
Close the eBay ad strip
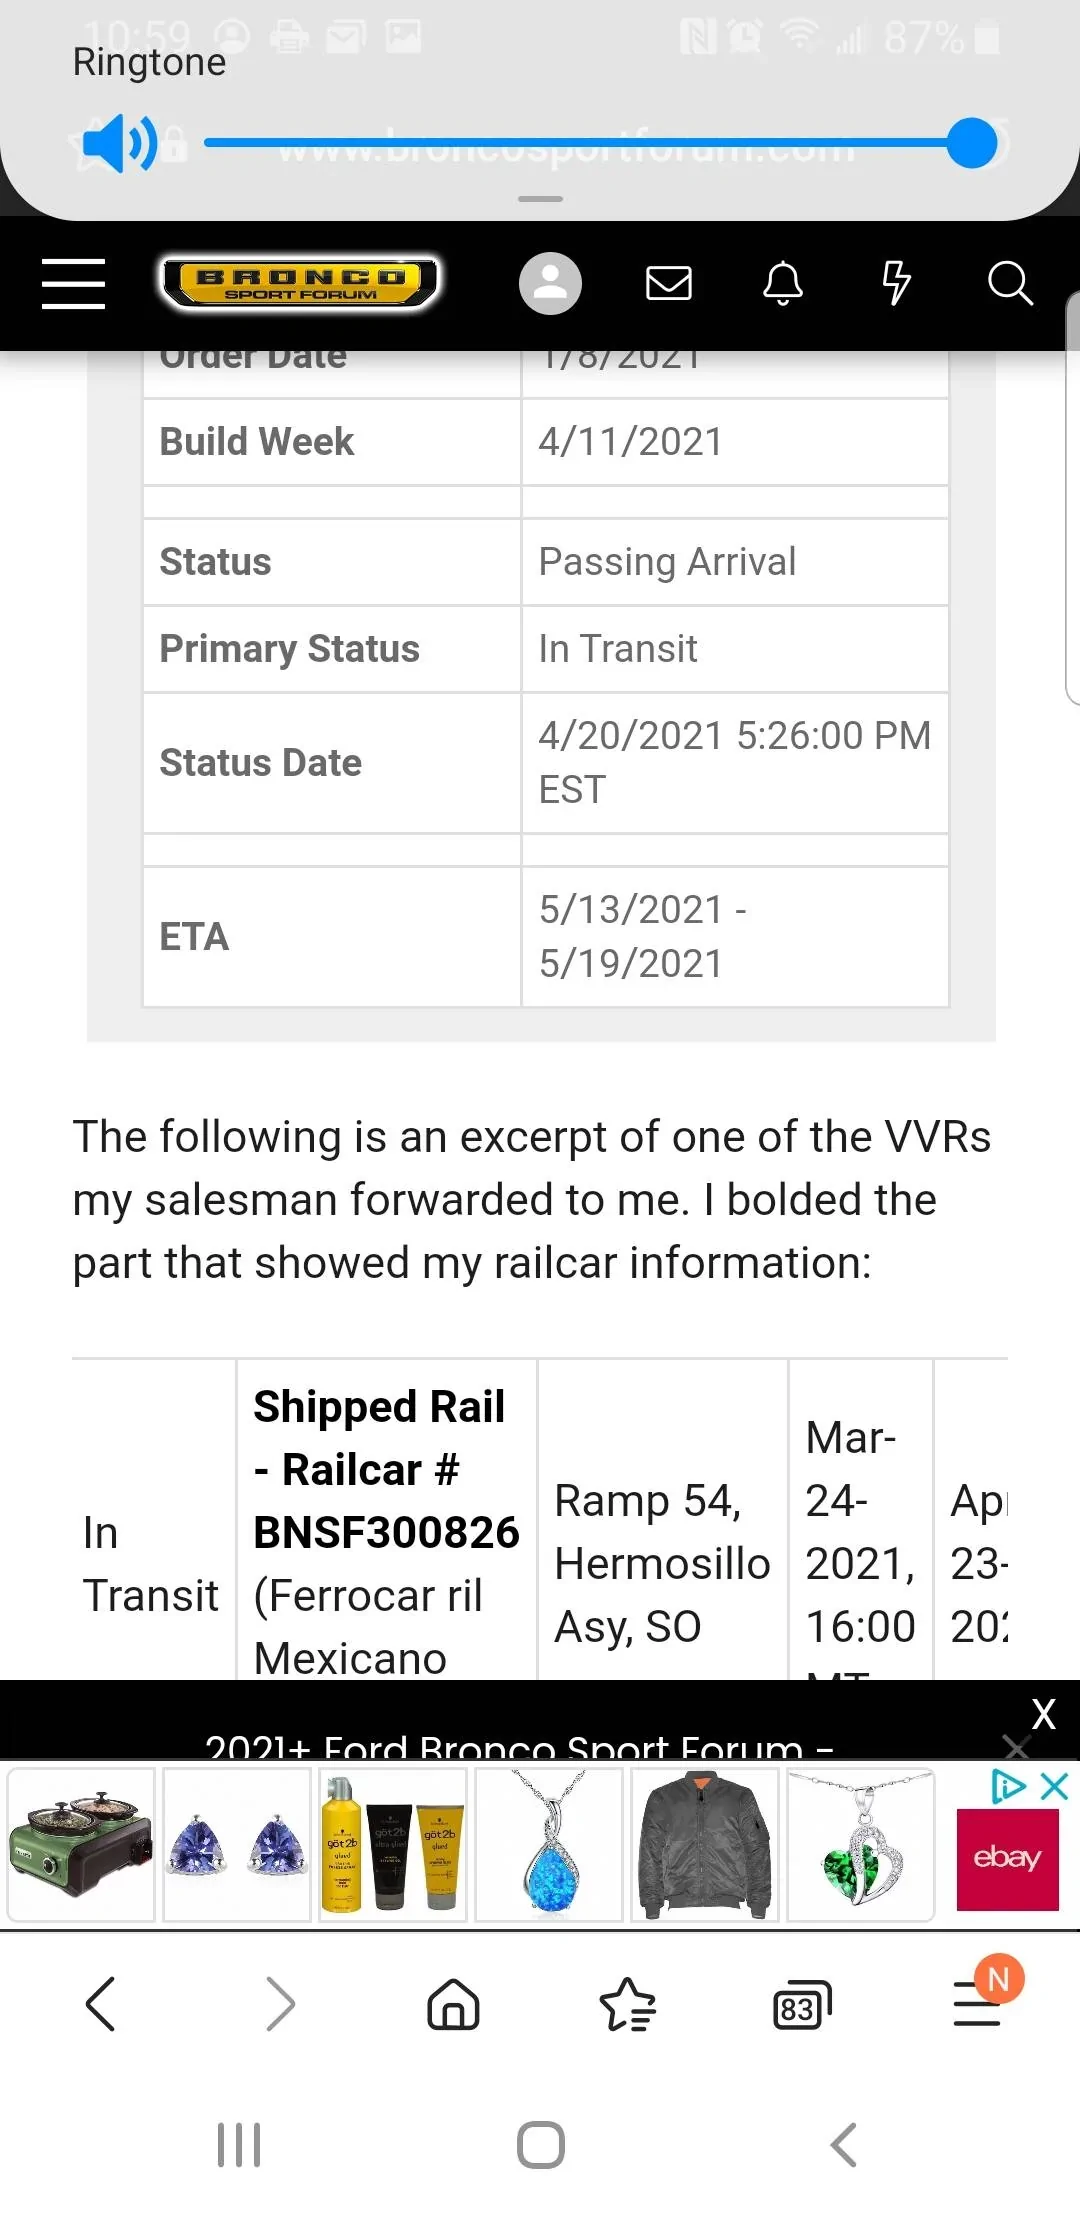1055,1786
